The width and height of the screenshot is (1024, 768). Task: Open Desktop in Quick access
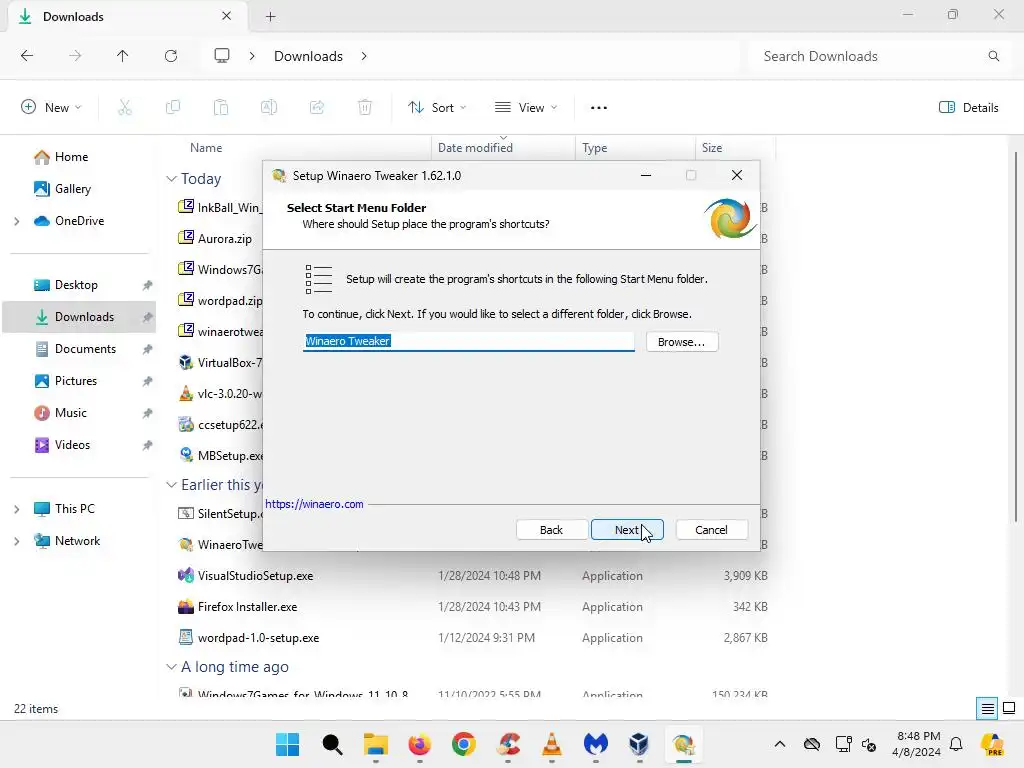76,285
